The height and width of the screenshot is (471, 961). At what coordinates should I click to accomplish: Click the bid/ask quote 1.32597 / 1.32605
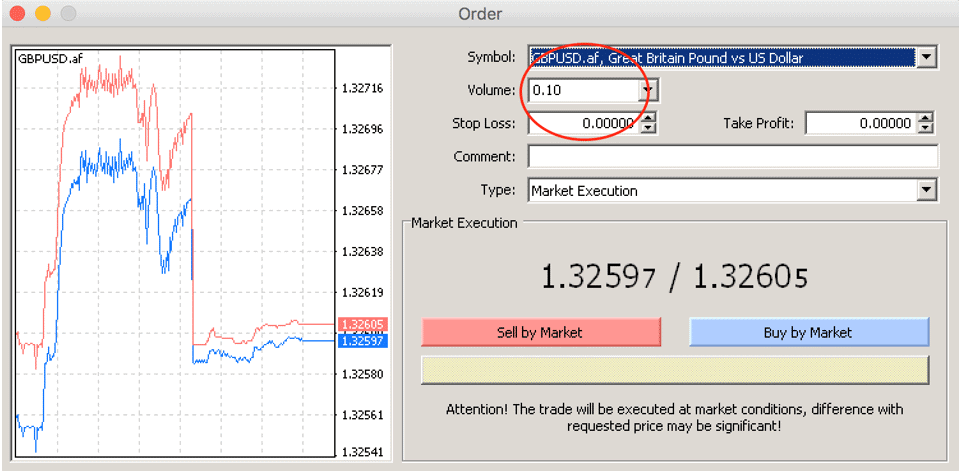[x=675, y=278]
